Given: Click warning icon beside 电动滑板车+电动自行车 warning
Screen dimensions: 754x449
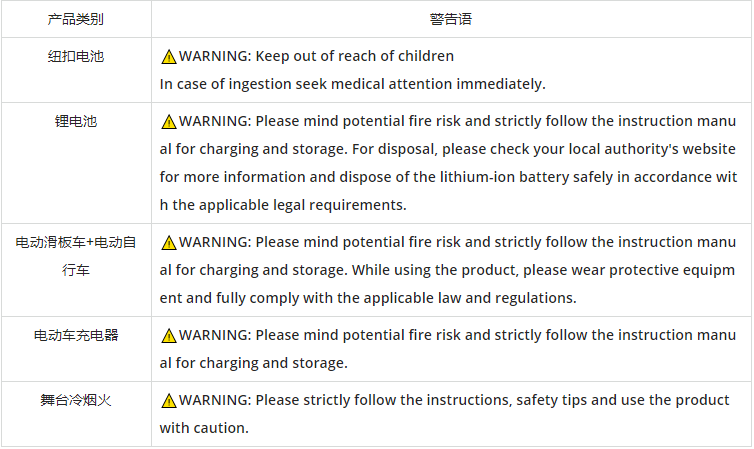Looking at the screenshot, I should coord(169,243).
